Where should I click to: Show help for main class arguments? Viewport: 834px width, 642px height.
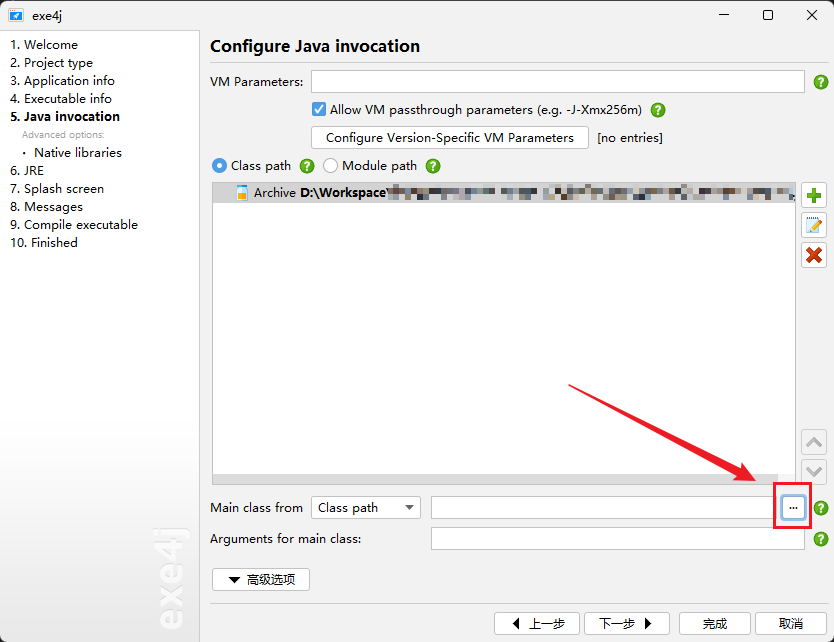821,539
